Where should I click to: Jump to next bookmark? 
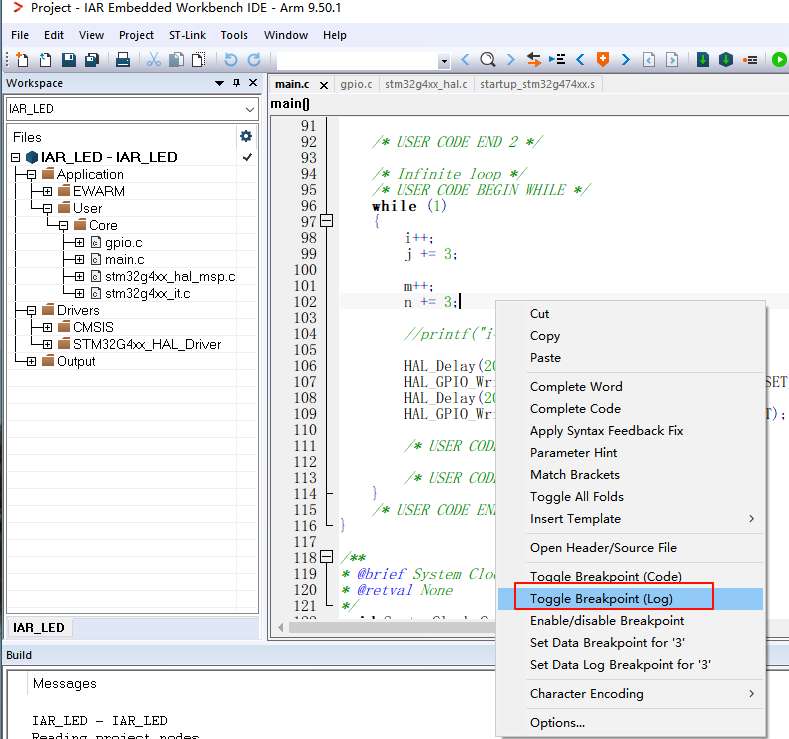pos(625,60)
